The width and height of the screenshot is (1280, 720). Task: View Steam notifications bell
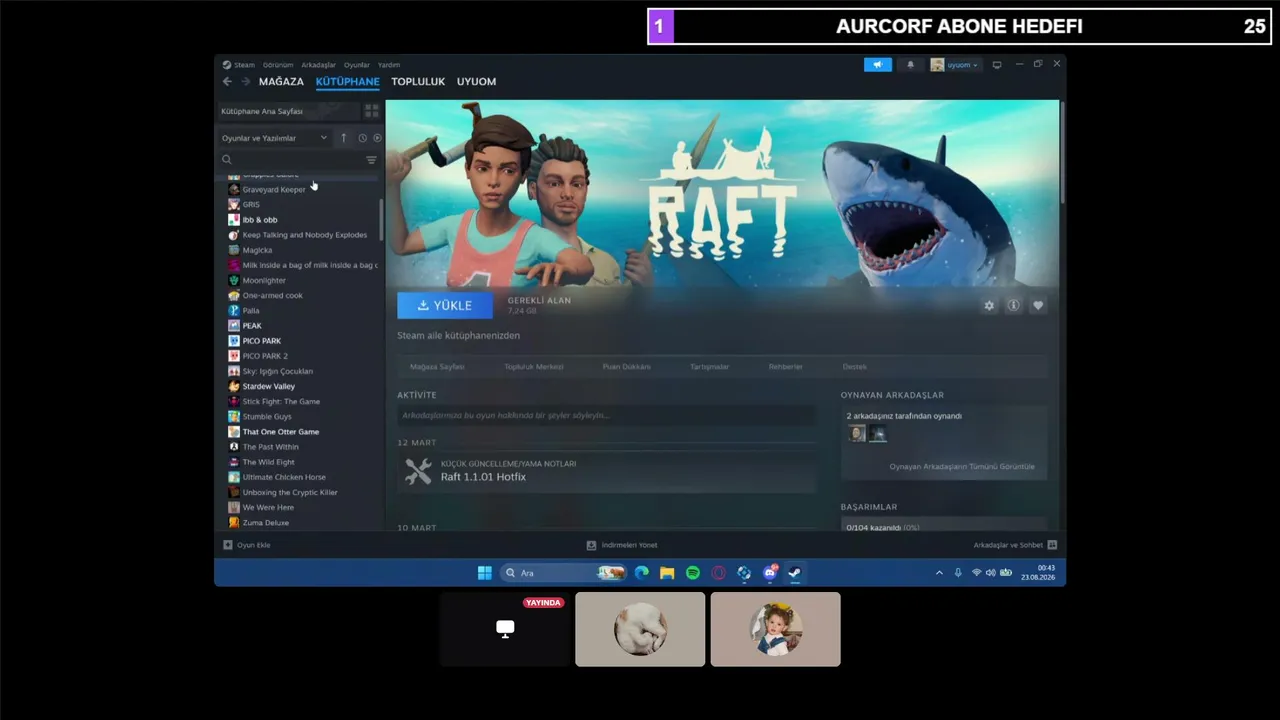(910, 65)
